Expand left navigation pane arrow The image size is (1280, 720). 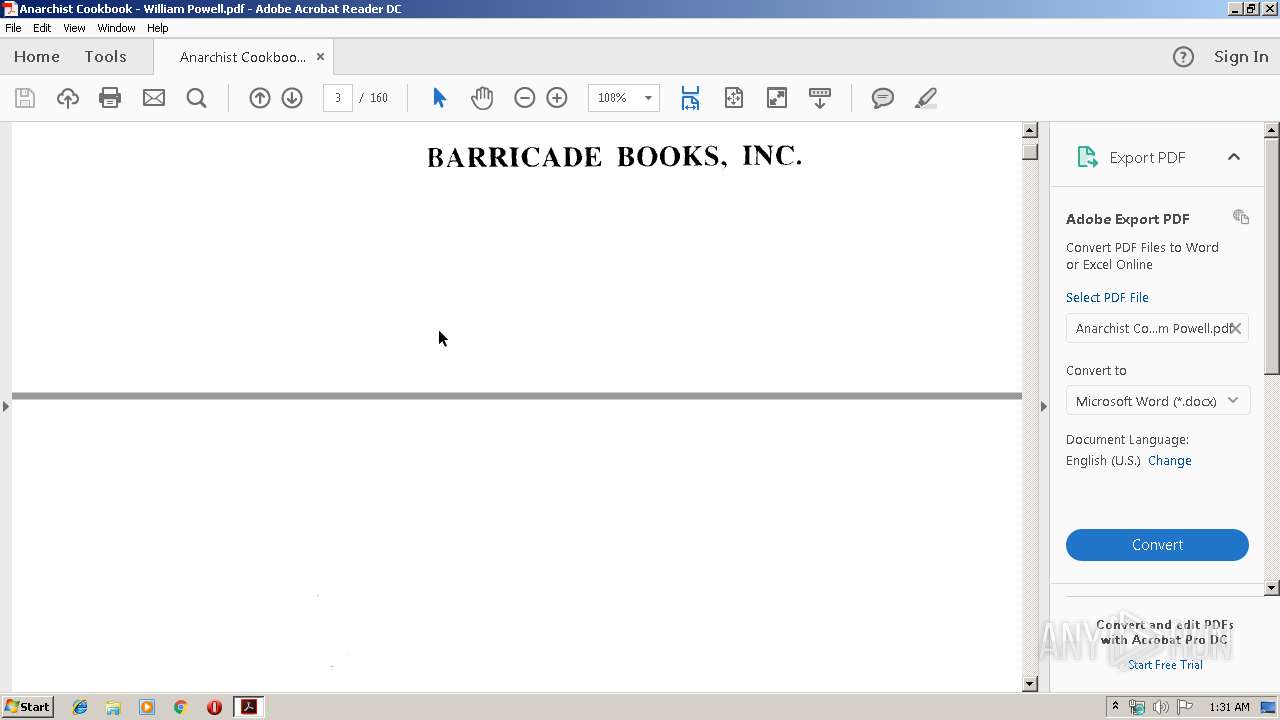[6, 406]
